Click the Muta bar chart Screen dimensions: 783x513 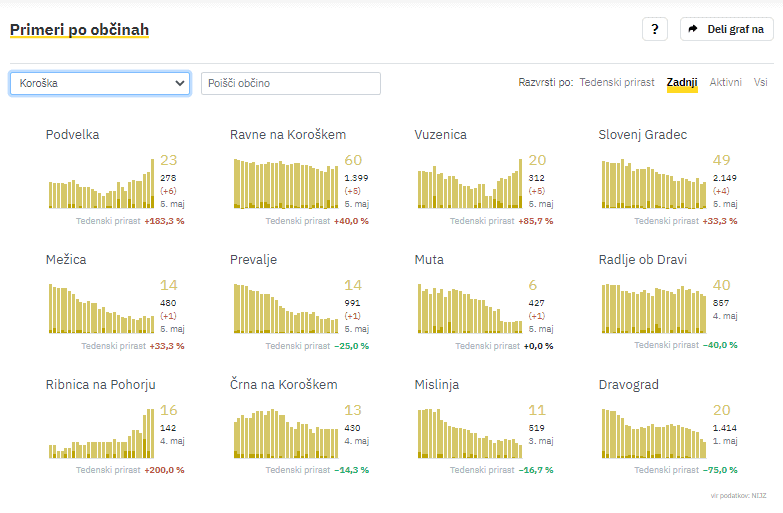pos(469,308)
